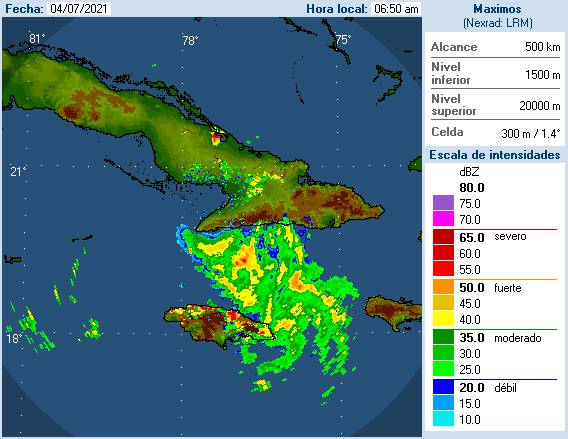Click the Maximos title heading
The height and width of the screenshot is (439, 568).
(x=497, y=9)
